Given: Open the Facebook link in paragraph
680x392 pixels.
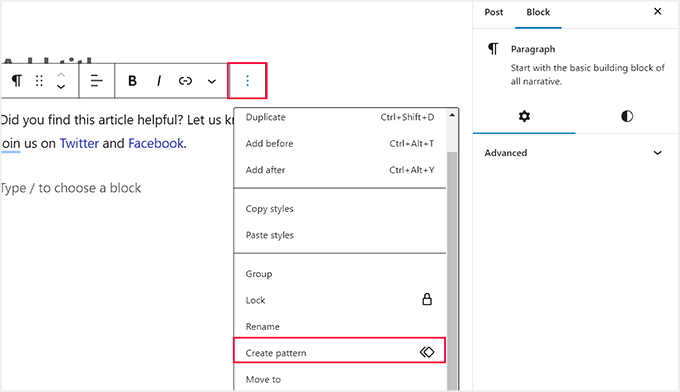Looking at the screenshot, I should (156, 143).
